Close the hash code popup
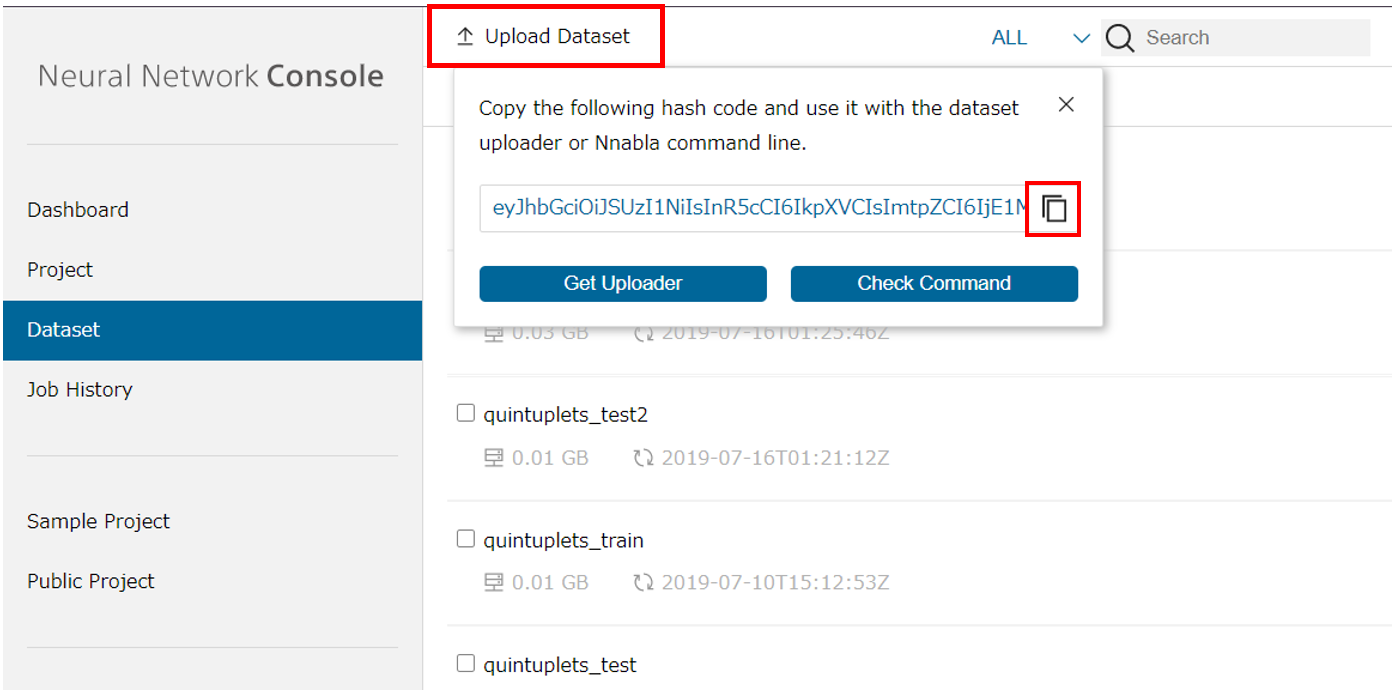This screenshot has width=1400, height=695. point(1066,105)
